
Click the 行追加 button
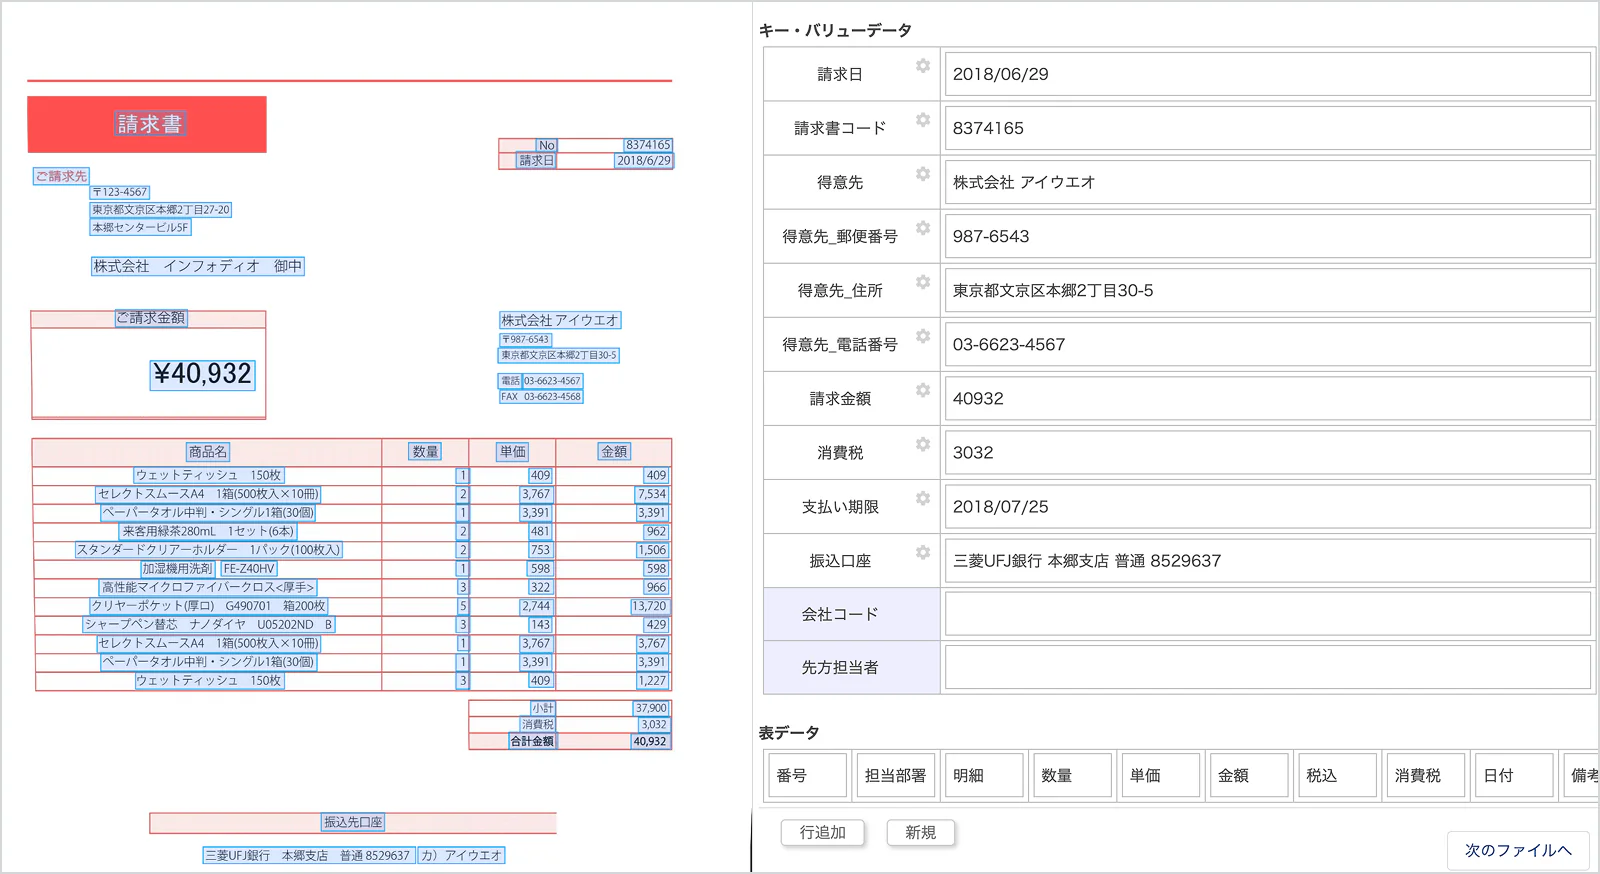coord(822,832)
